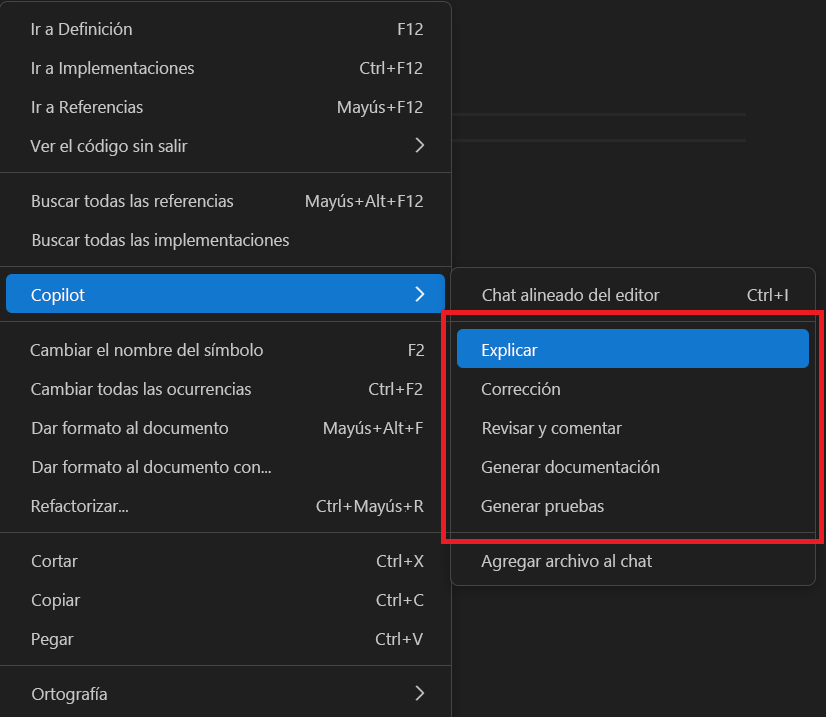Select "Cortar" to cut code
This screenshot has height=717, width=826.
click(54, 561)
